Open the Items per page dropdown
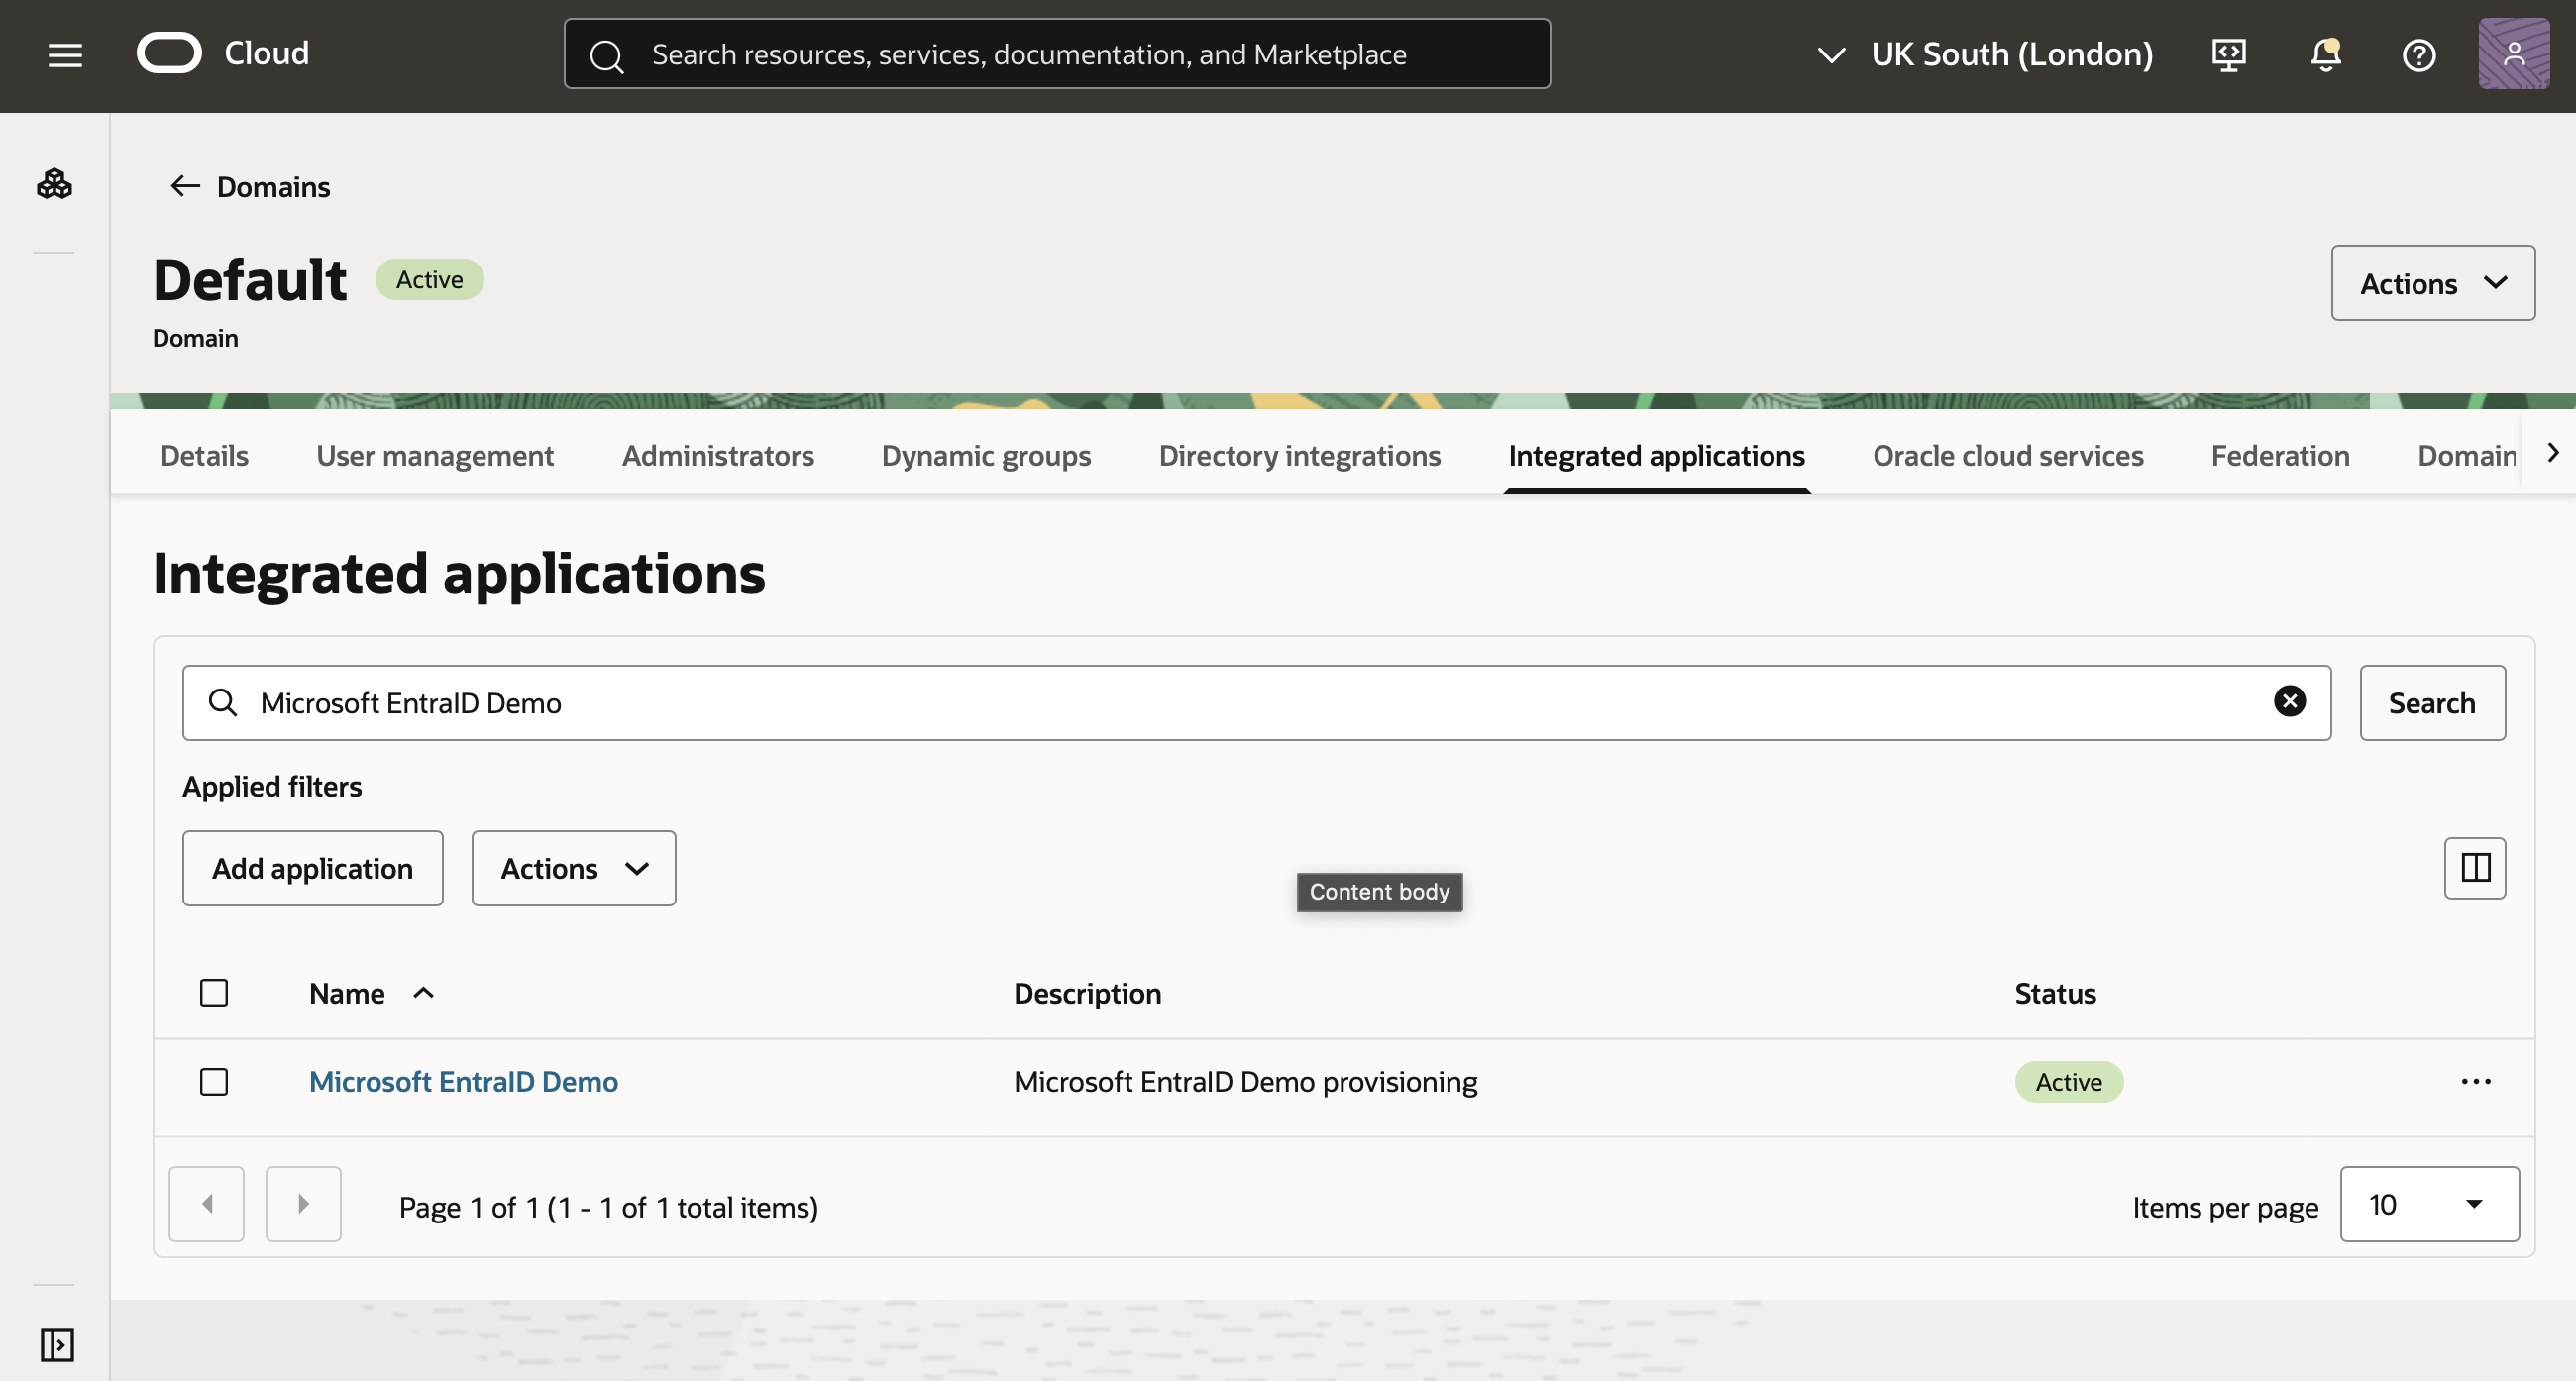The width and height of the screenshot is (2576, 1381). 2429,1204
